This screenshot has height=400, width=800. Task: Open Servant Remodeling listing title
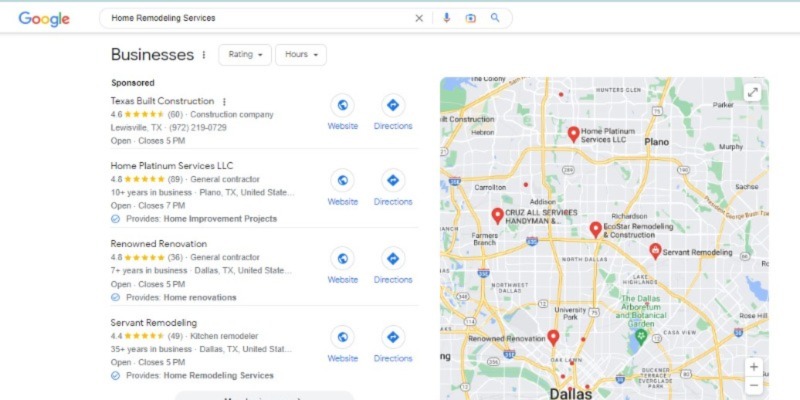point(154,322)
